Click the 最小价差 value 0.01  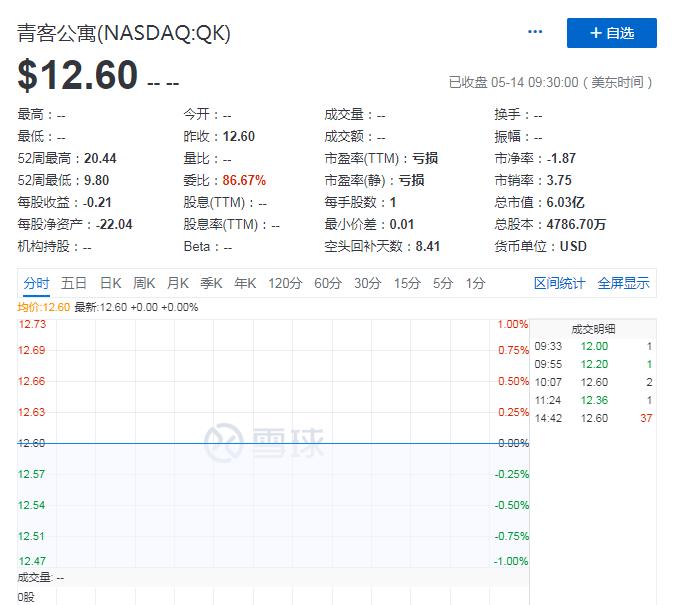[402, 224]
